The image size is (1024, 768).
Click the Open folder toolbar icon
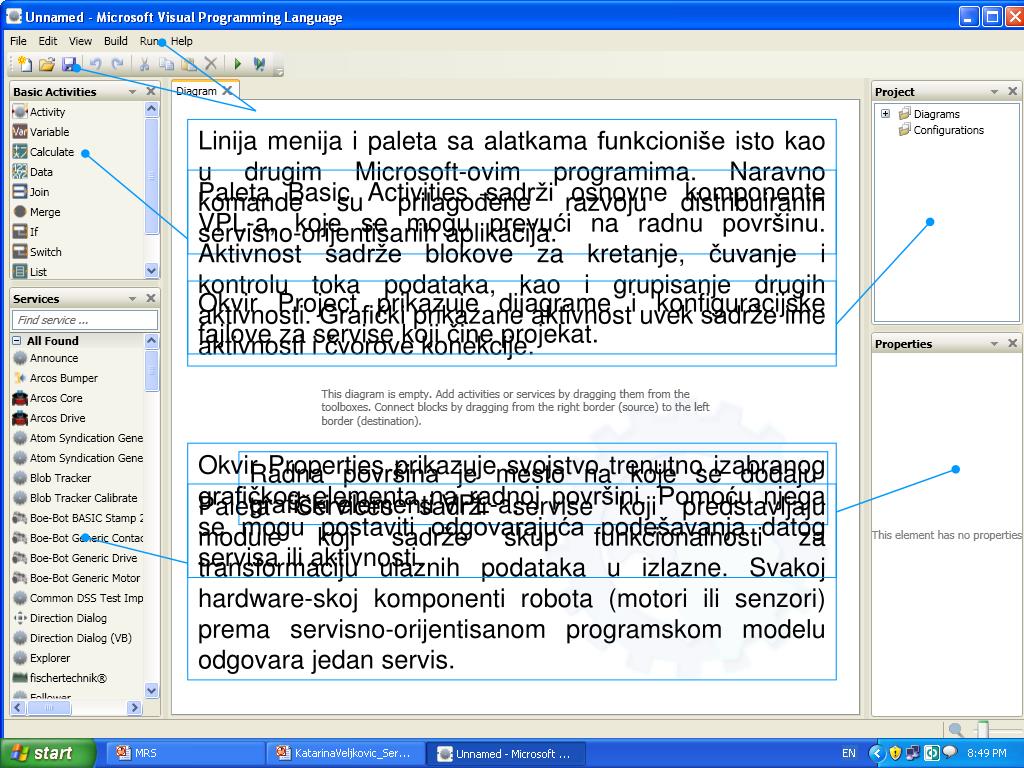46,63
